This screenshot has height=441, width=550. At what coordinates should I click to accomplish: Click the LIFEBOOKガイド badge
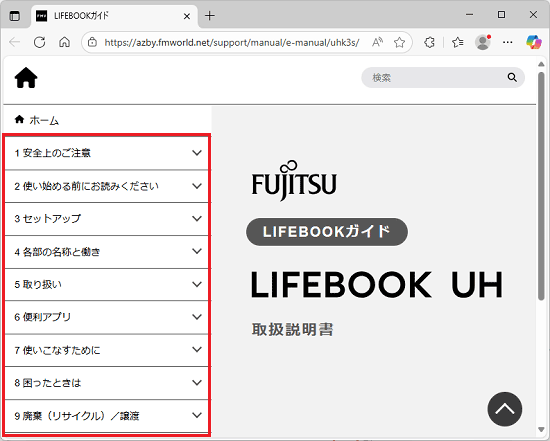pos(327,232)
